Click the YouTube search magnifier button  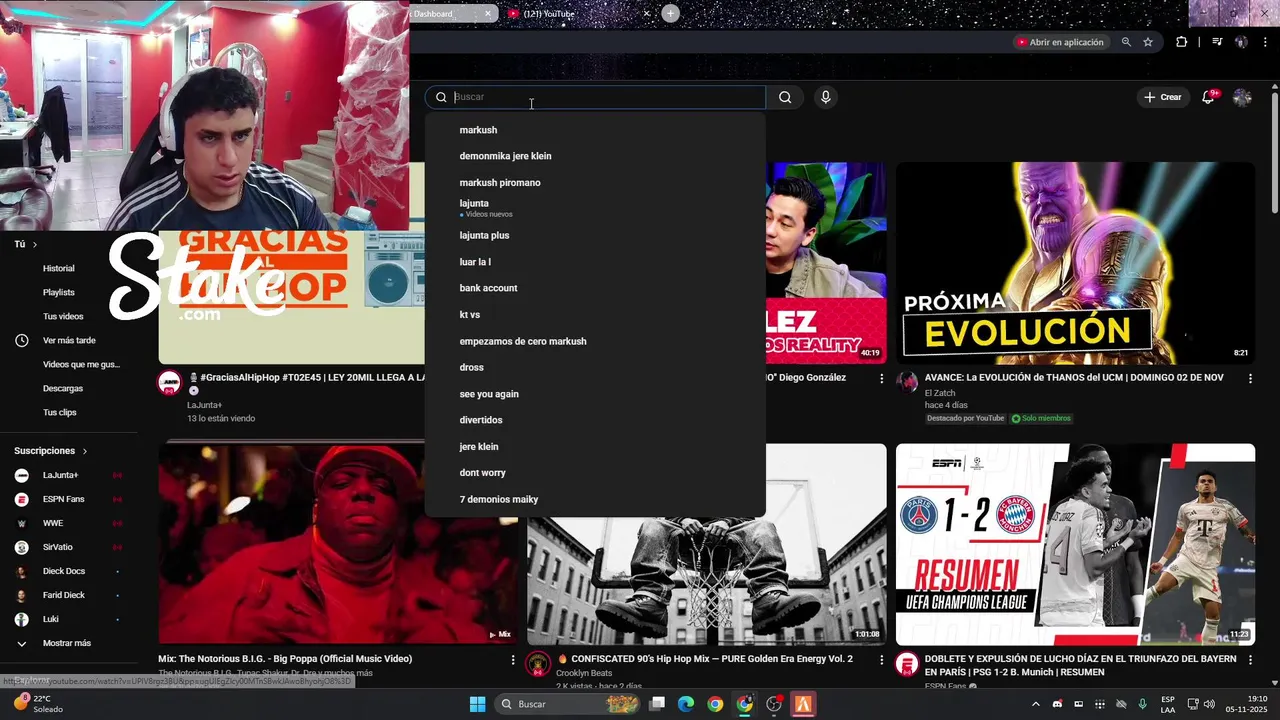point(785,97)
